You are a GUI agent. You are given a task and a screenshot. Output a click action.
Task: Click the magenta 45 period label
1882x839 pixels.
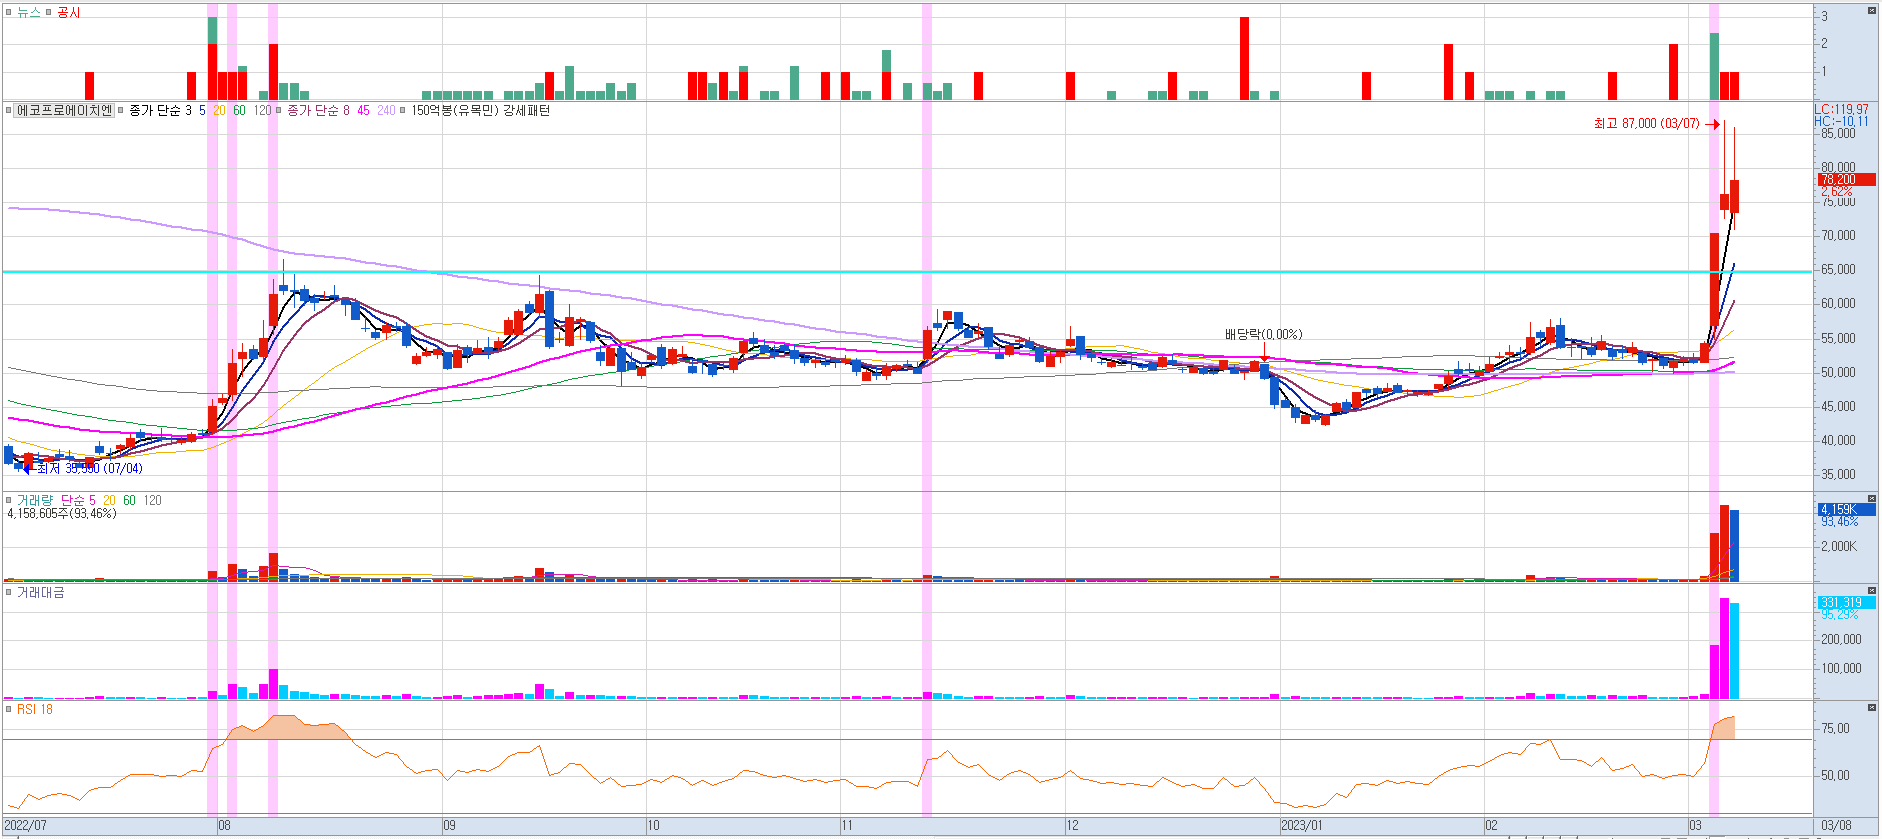pyautogui.click(x=363, y=110)
